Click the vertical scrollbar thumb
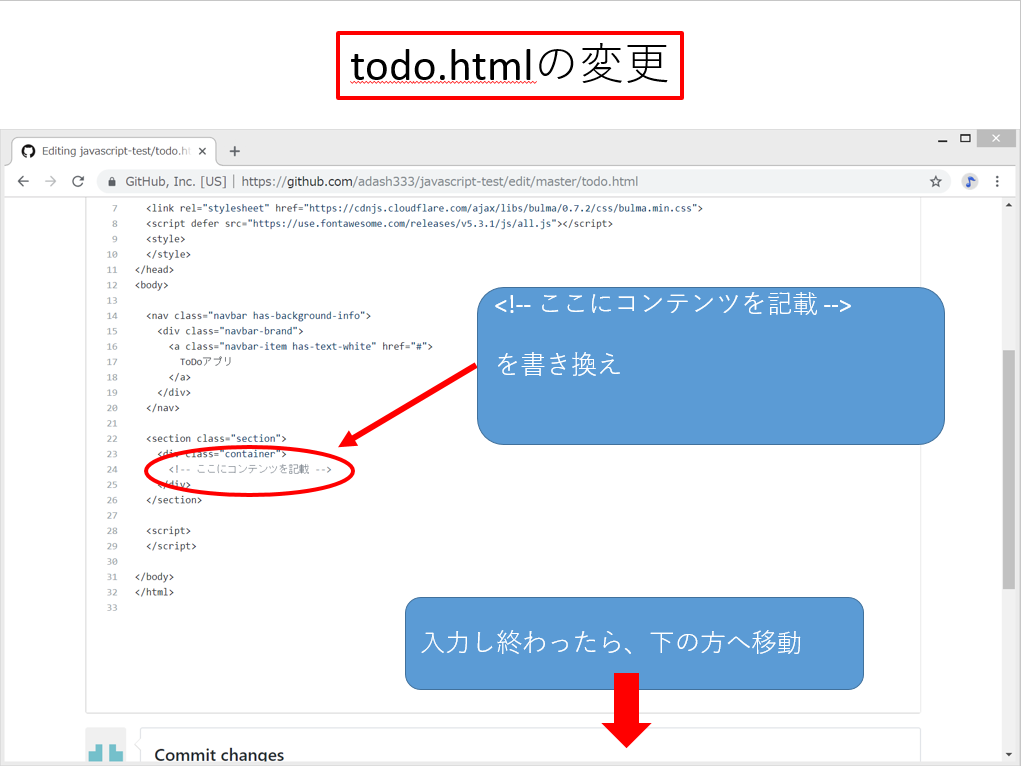1021x766 pixels. pyautogui.click(x=1008, y=470)
